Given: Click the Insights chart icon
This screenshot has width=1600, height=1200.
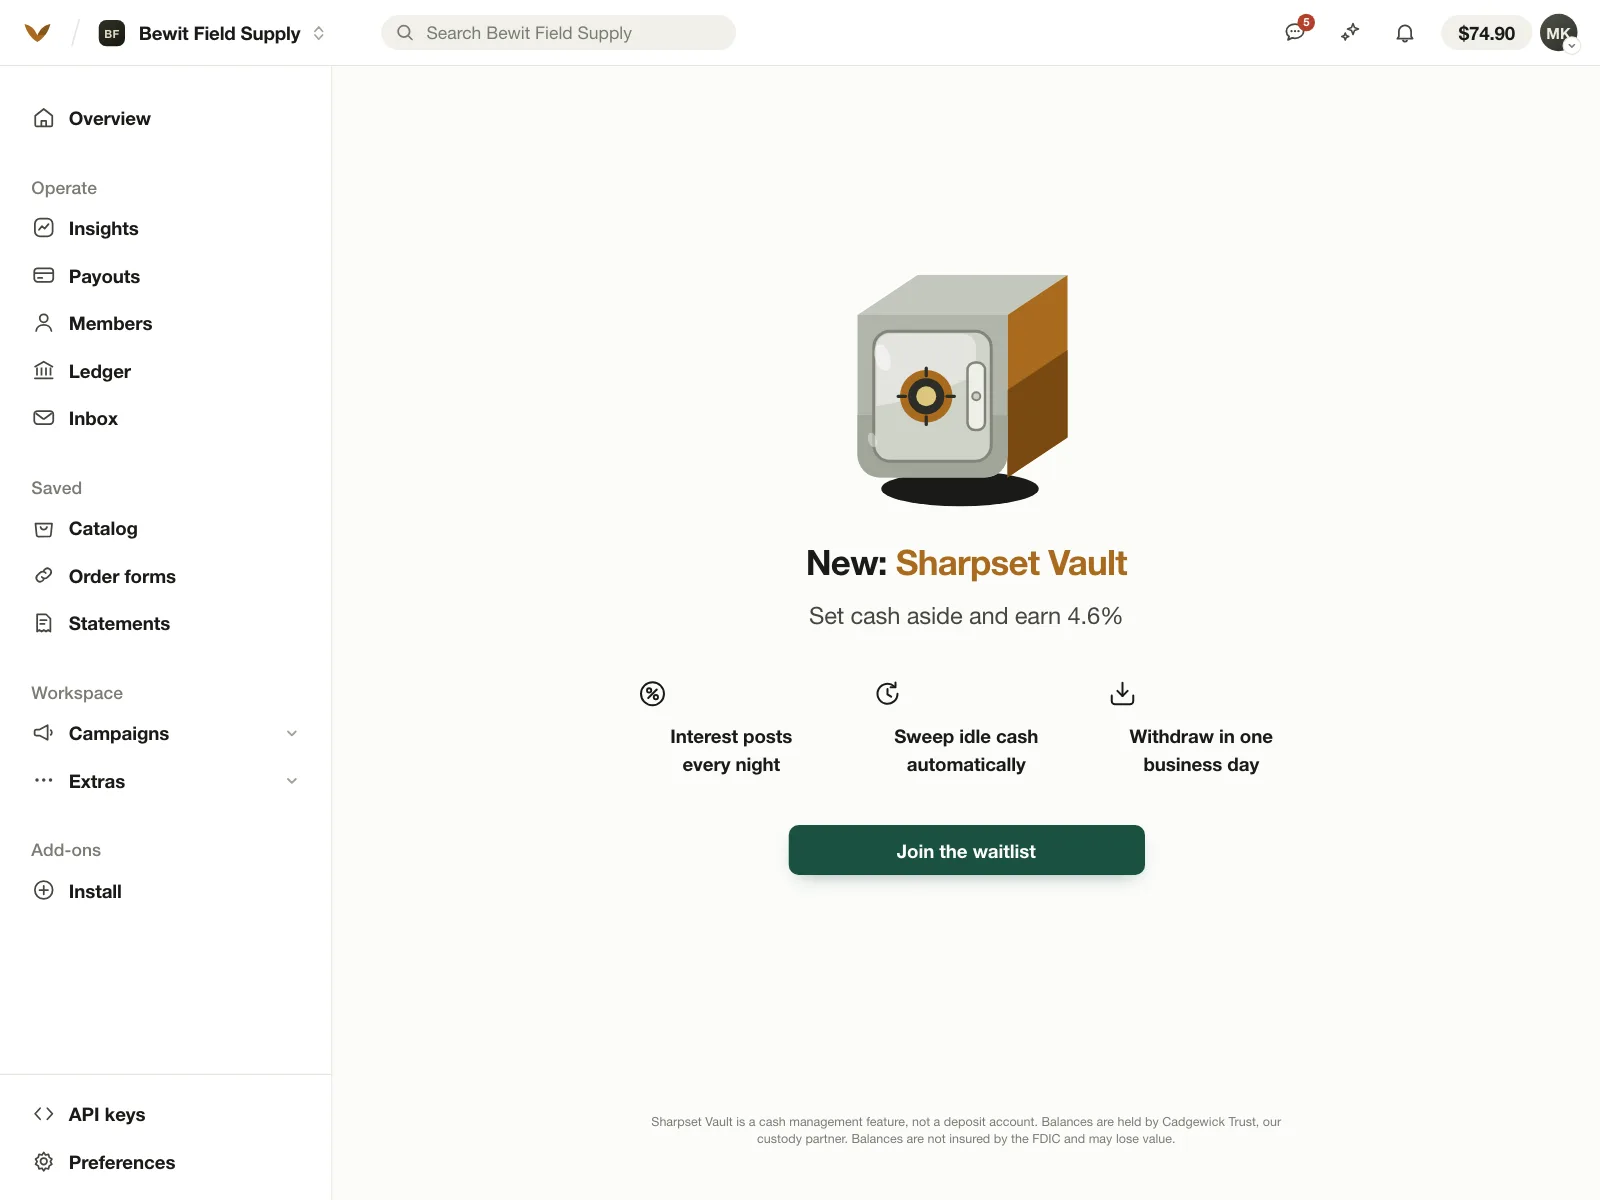Looking at the screenshot, I should [44, 228].
